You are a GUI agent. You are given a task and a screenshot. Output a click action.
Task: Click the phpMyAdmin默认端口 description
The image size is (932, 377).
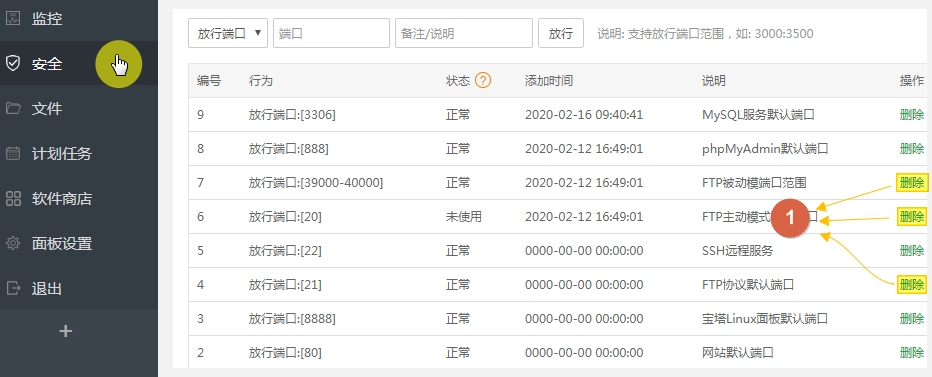tap(765, 149)
